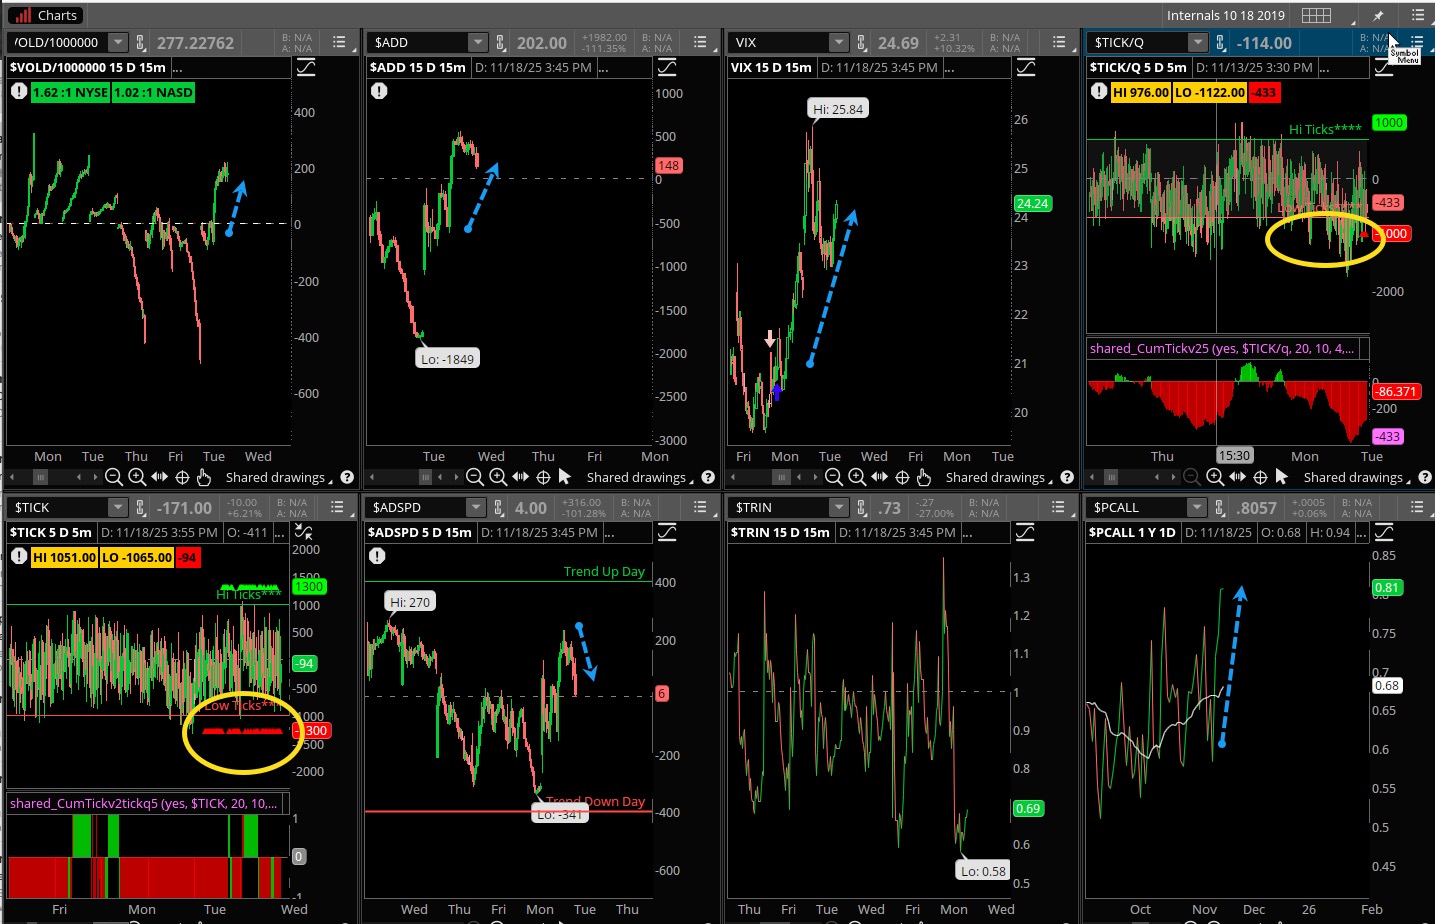Toggle the price-axis scale icon on $ADD chart
Screen dimensions: 1435x924
click(x=666, y=67)
